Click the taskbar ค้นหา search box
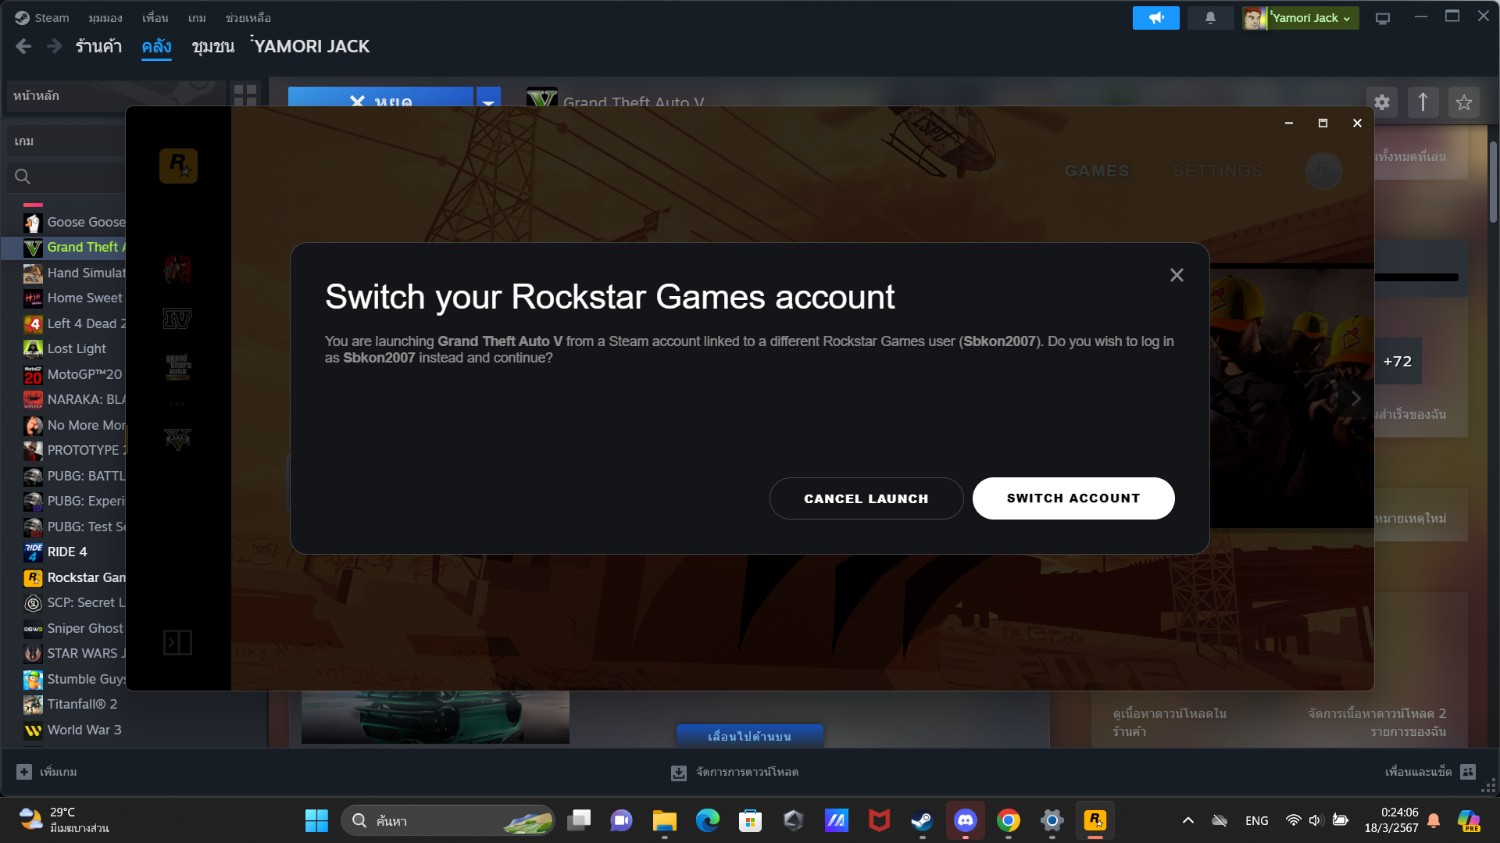 coord(448,821)
